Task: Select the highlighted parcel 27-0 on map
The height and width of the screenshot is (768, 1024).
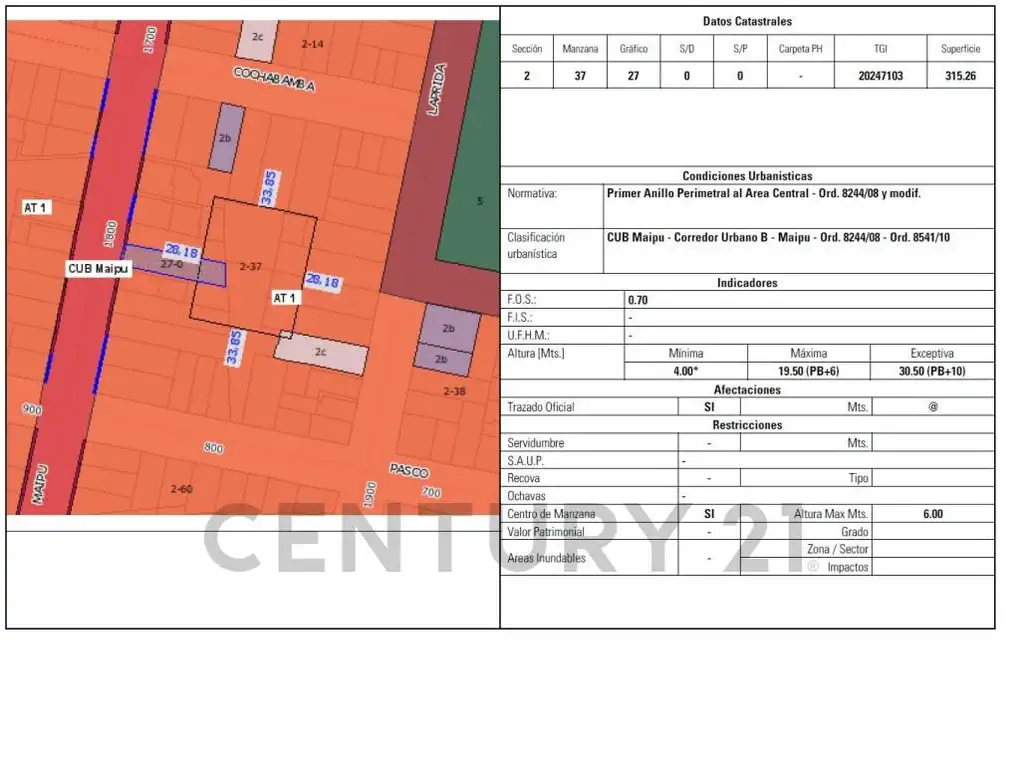Action: click(x=173, y=265)
